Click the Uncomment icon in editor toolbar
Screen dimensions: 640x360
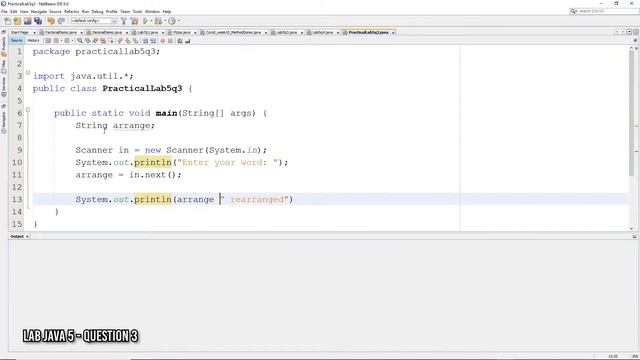187,41
